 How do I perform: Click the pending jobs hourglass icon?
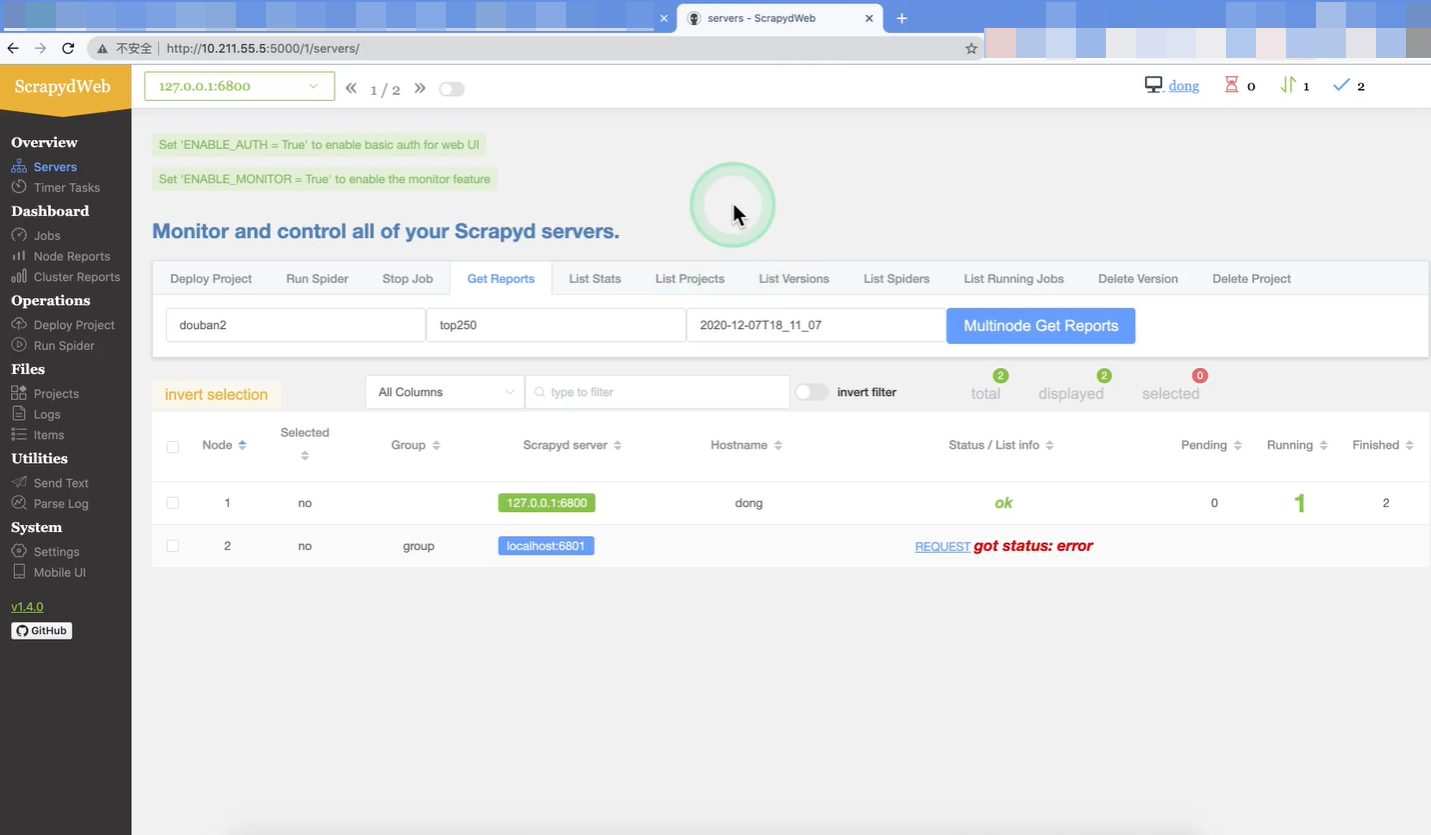1231,86
